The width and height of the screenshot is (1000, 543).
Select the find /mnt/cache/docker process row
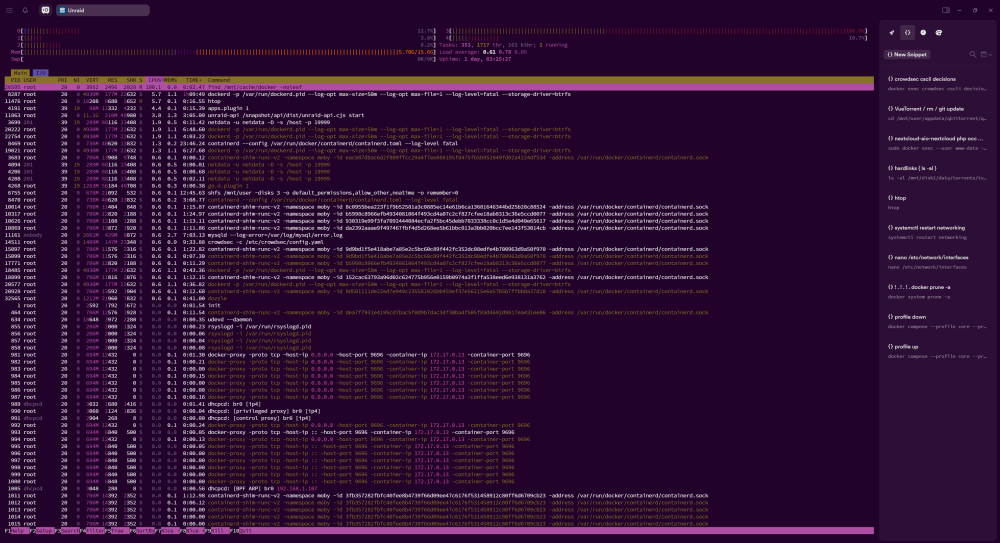coord(439,87)
